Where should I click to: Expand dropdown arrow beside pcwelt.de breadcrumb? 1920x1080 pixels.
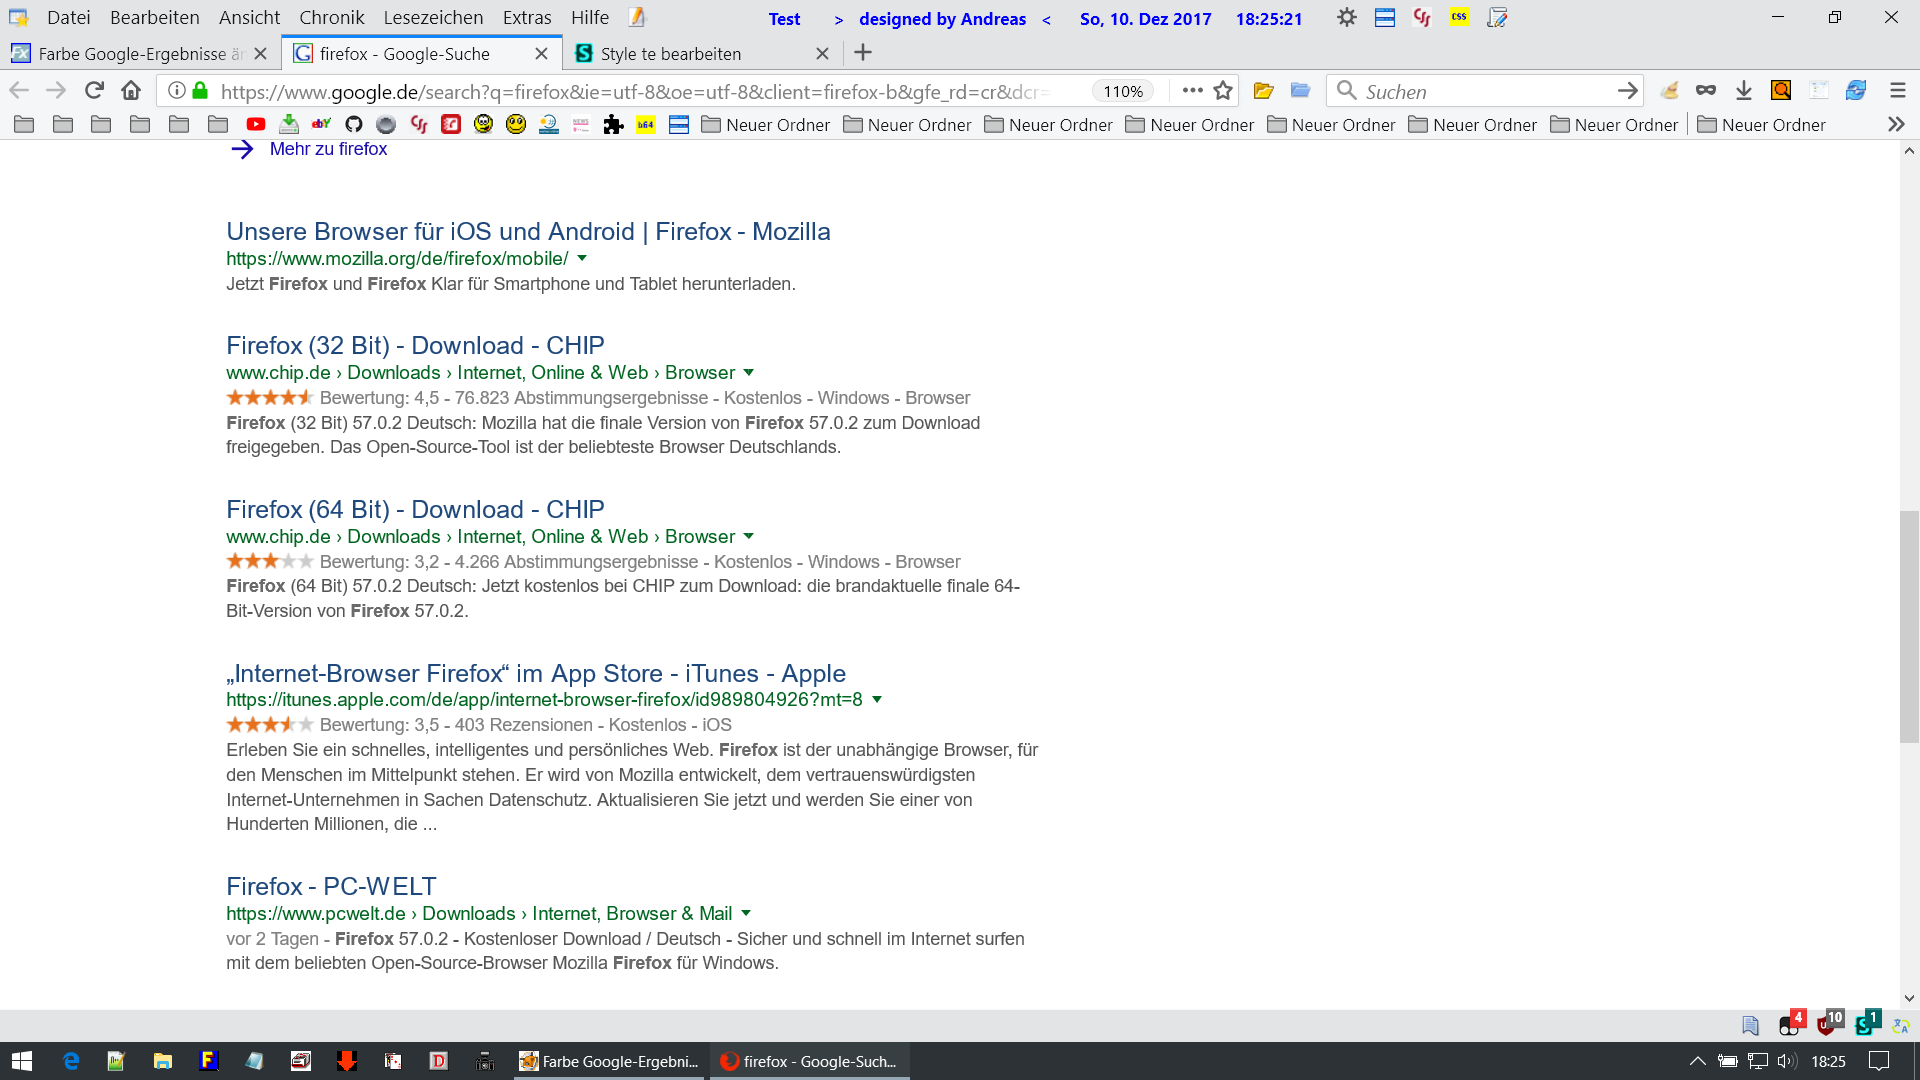[x=746, y=914]
